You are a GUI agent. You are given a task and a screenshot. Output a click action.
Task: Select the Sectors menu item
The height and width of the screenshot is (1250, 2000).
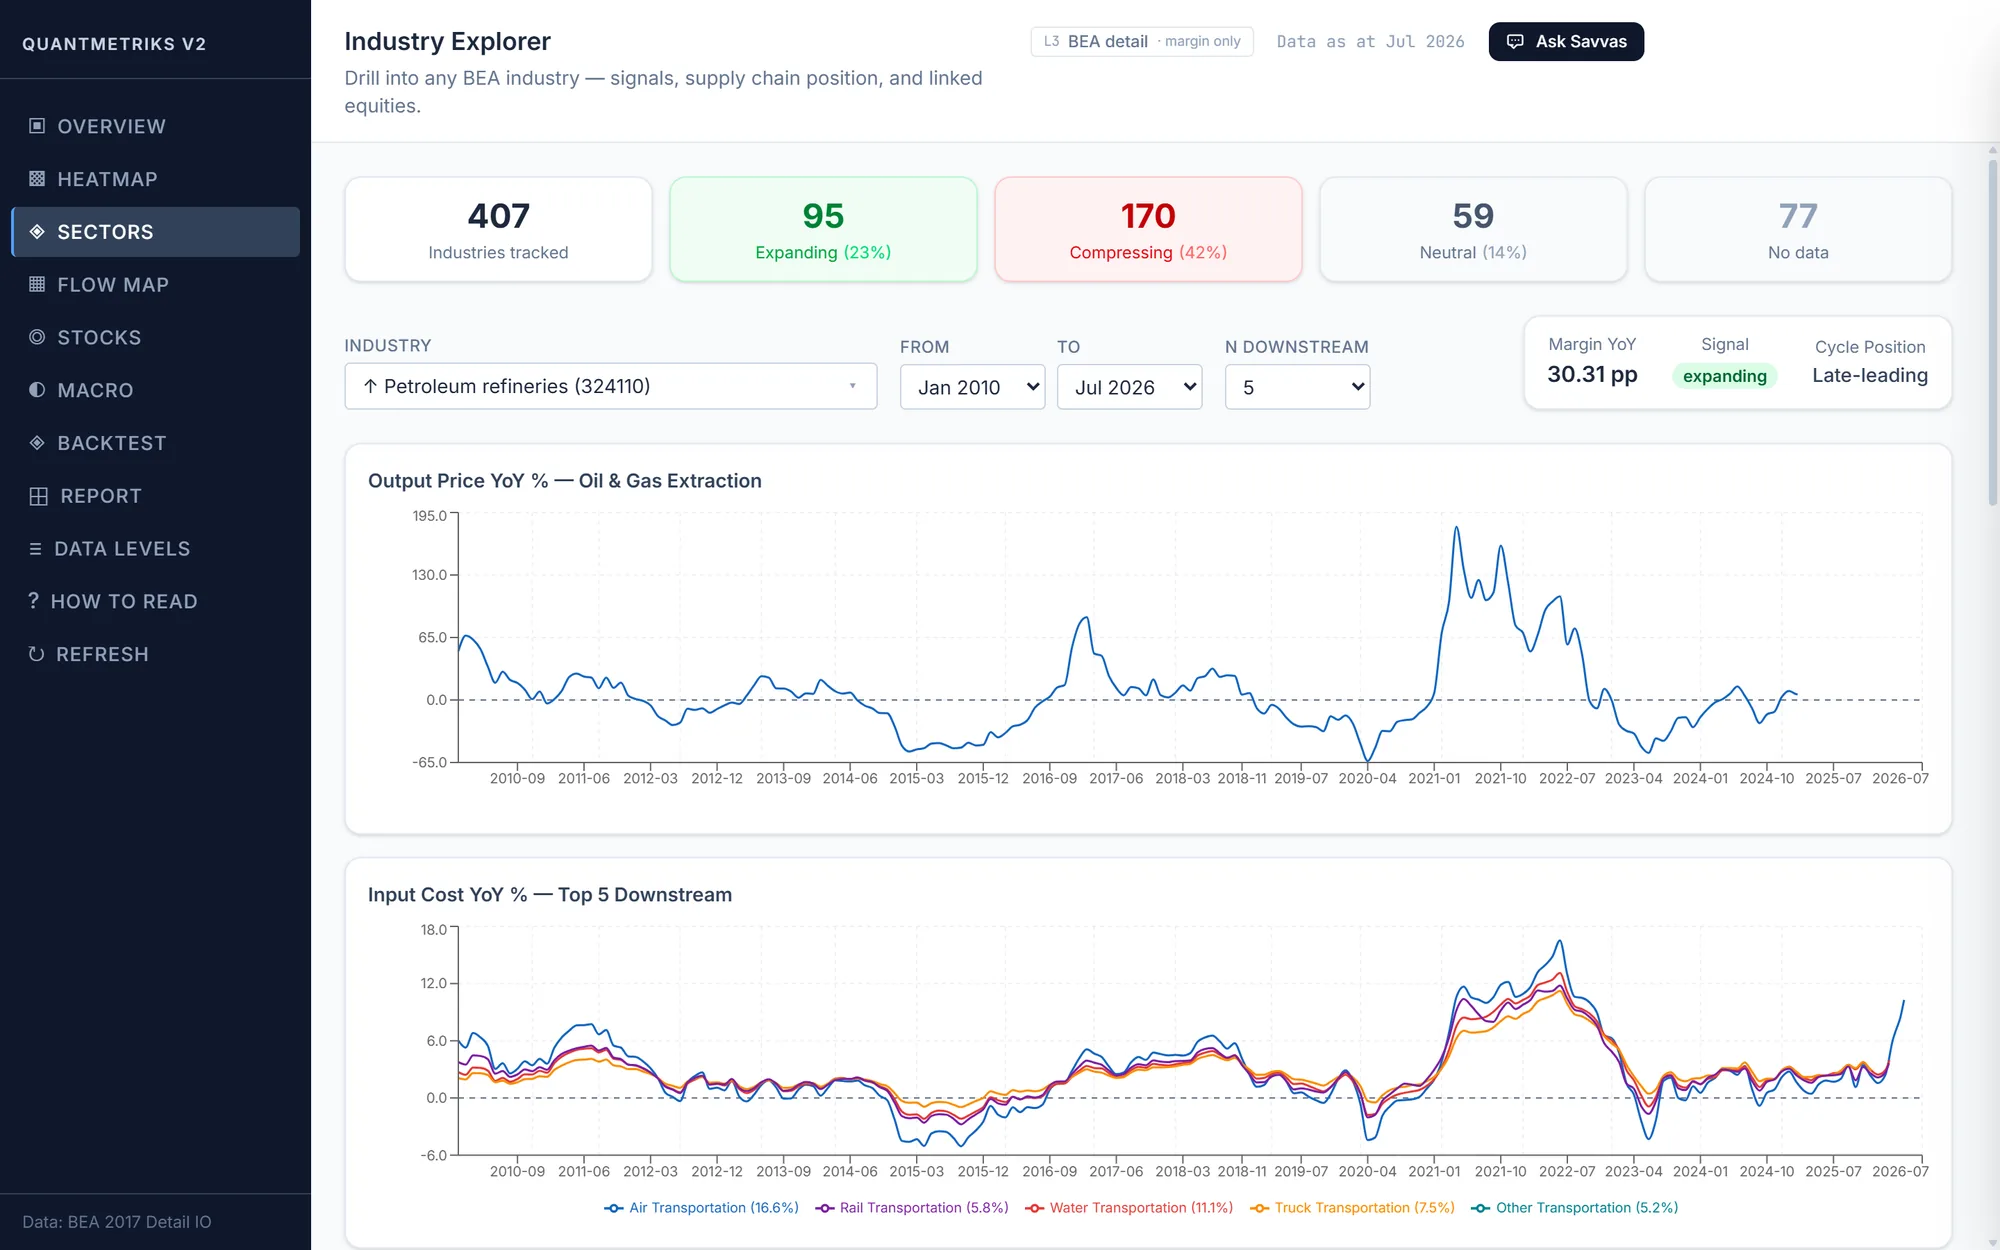[155, 232]
